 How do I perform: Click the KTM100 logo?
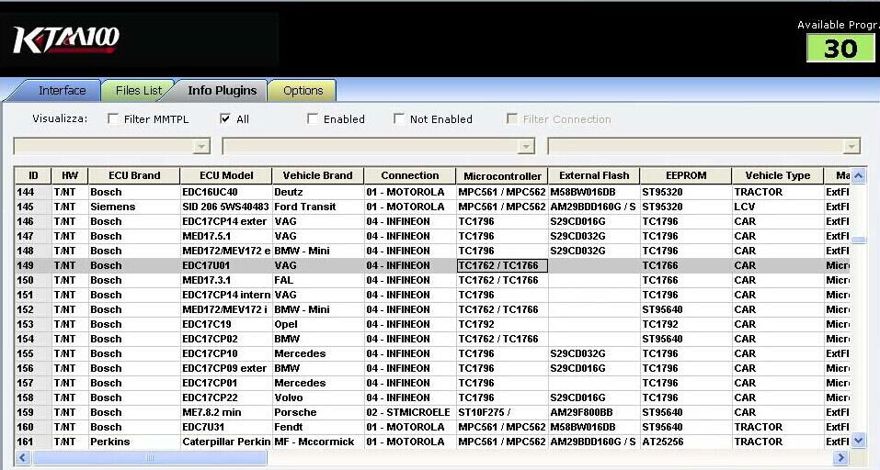[66, 40]
